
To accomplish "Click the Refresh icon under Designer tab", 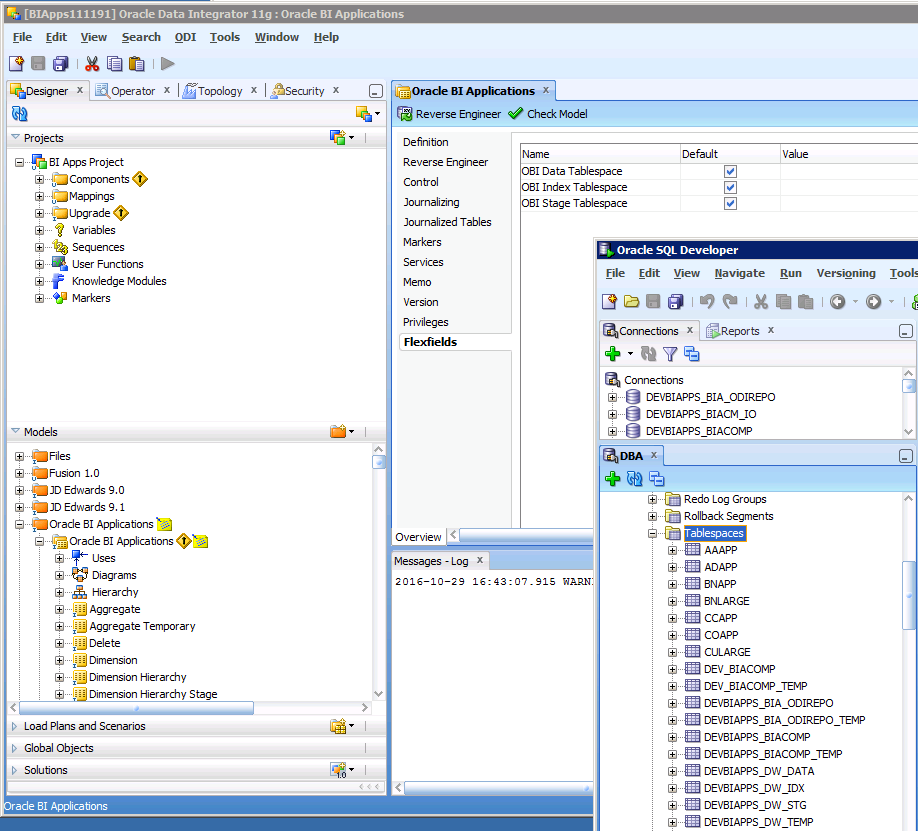I will [x=20, y=114].
